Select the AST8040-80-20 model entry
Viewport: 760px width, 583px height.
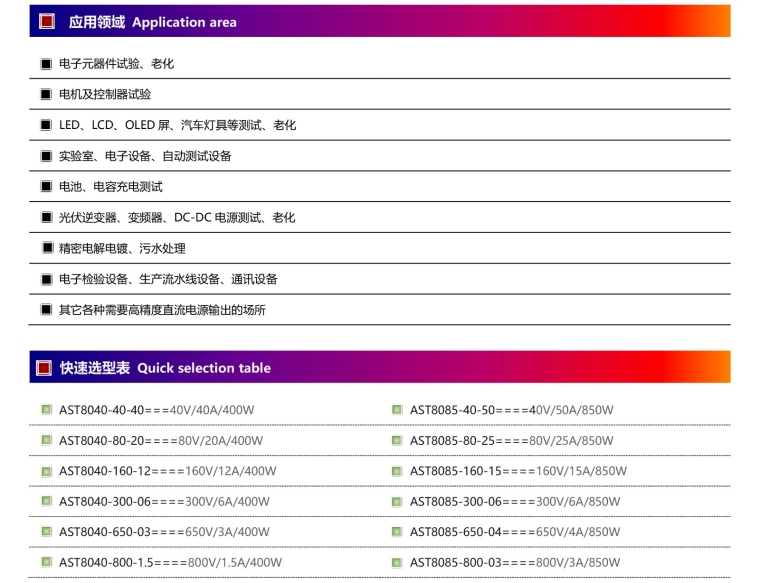pos(161,441)
